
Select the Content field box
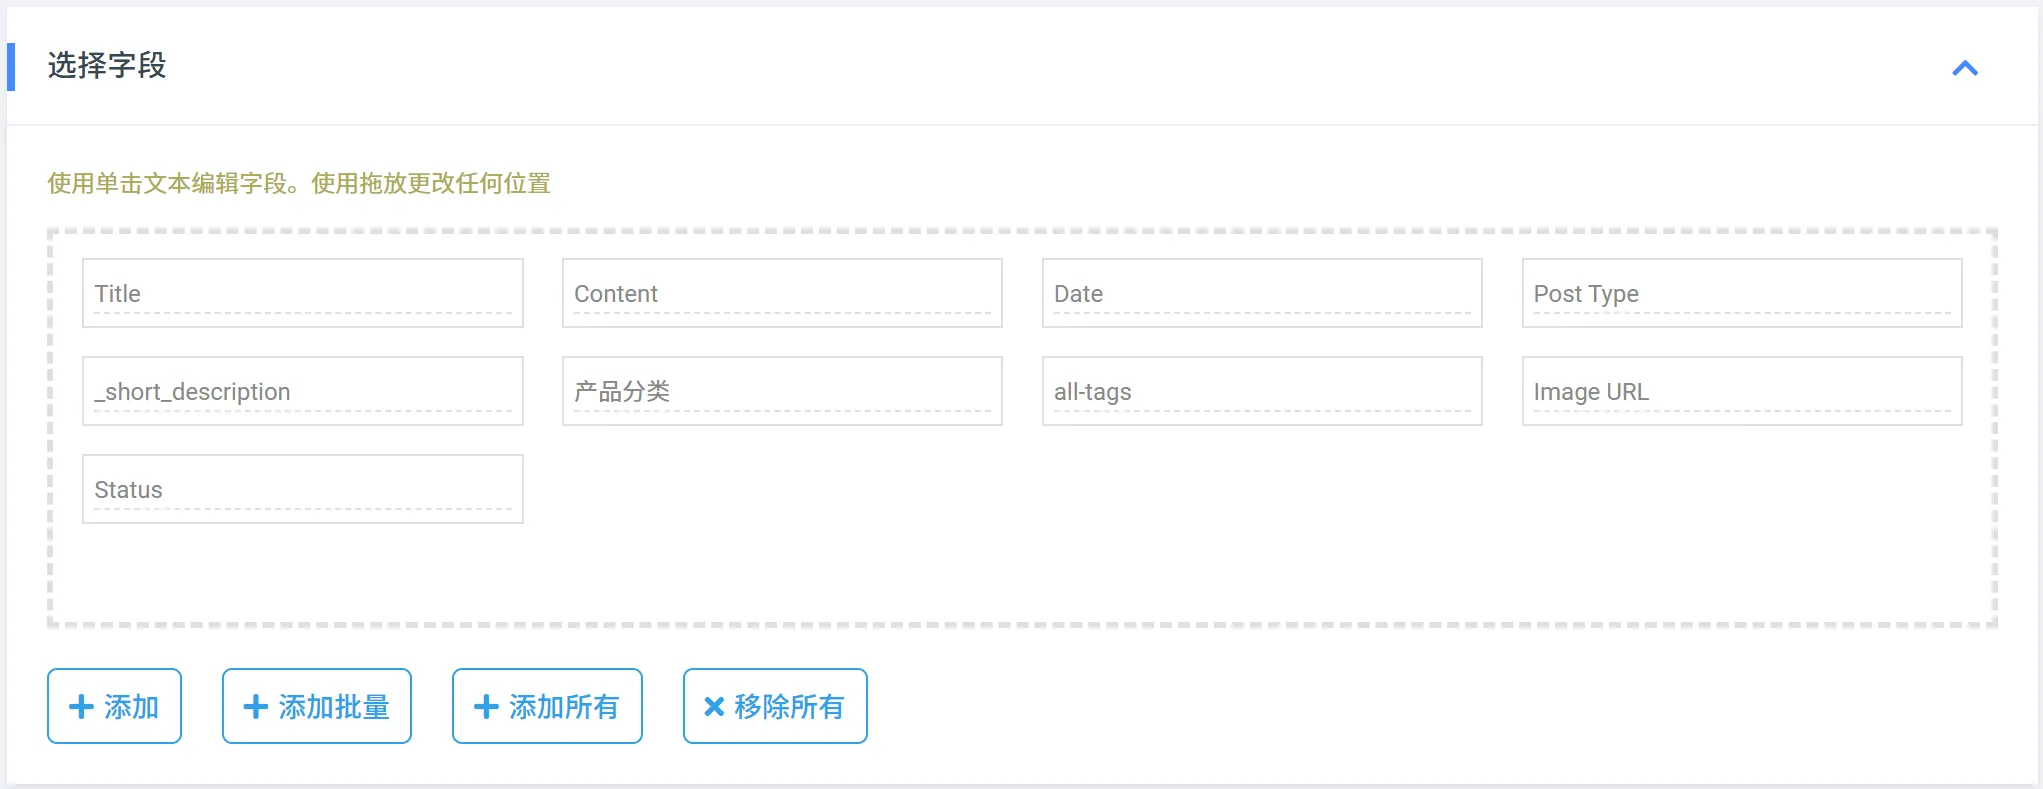pyautogui.click(x=782, y=294)
